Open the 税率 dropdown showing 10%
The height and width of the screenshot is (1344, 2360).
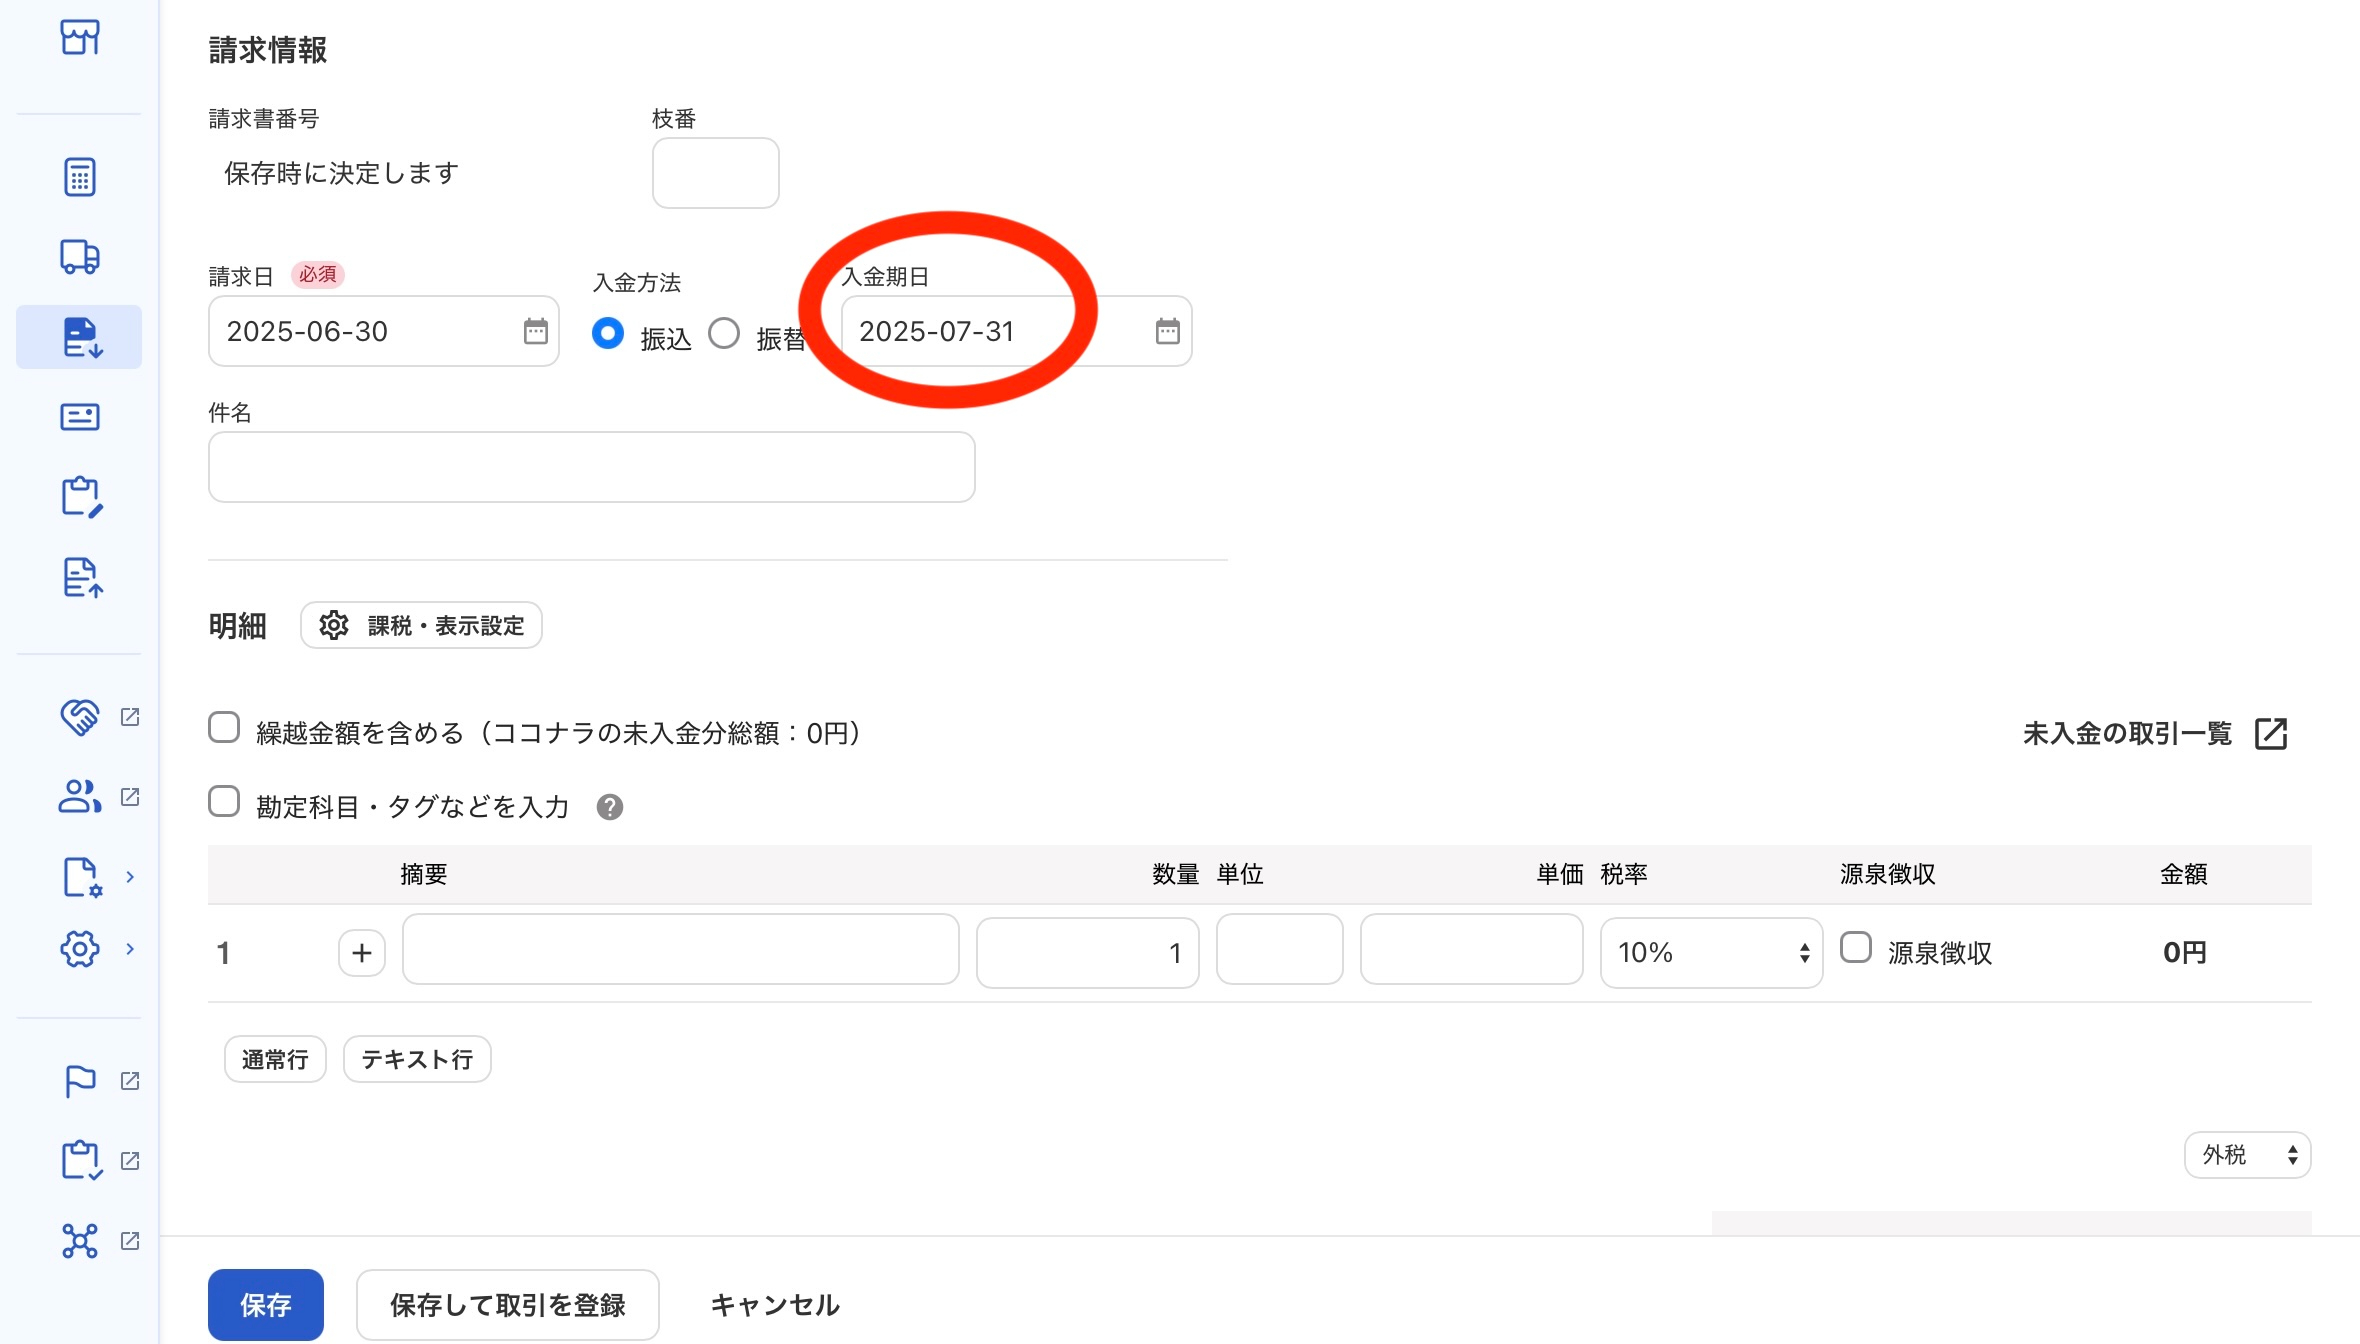tap(1710, 952)
